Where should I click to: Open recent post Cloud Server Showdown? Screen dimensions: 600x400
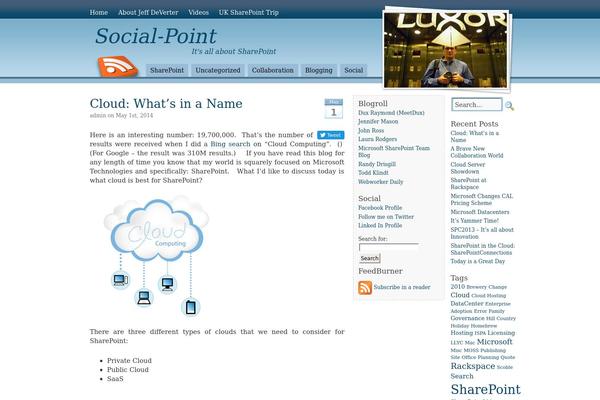click(x=468, y=168)
